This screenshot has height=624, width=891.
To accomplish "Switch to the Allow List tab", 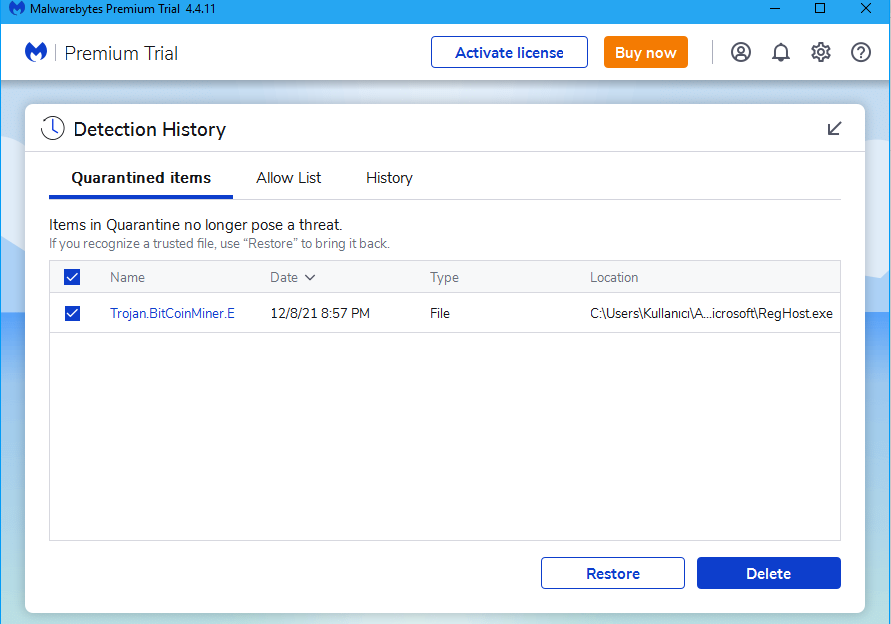I will point(289,178).
